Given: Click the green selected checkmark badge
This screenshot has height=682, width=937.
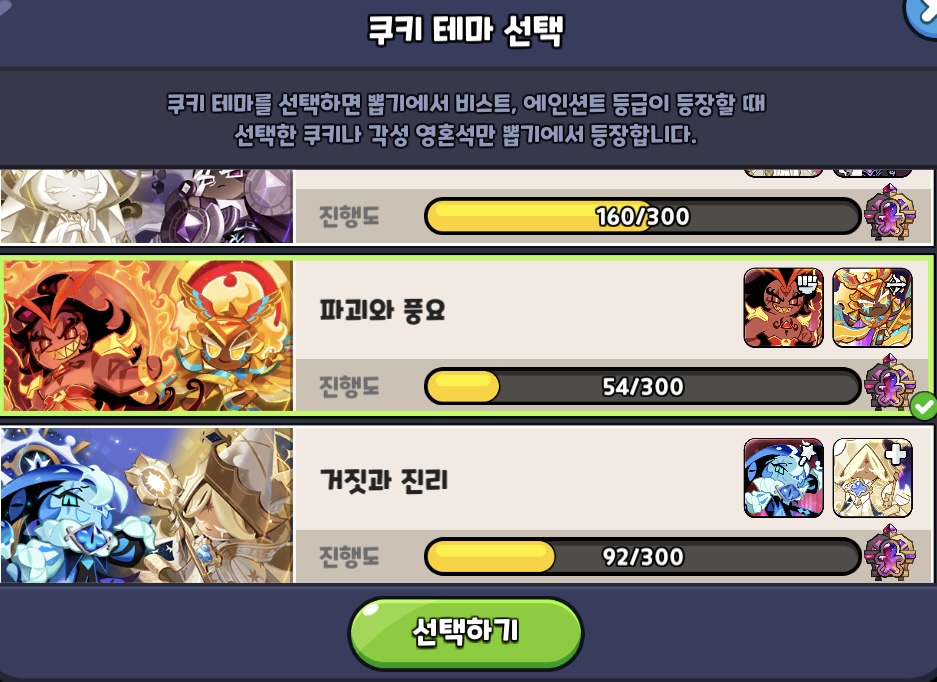Looking at the screenshot, I should pos(924,407).
